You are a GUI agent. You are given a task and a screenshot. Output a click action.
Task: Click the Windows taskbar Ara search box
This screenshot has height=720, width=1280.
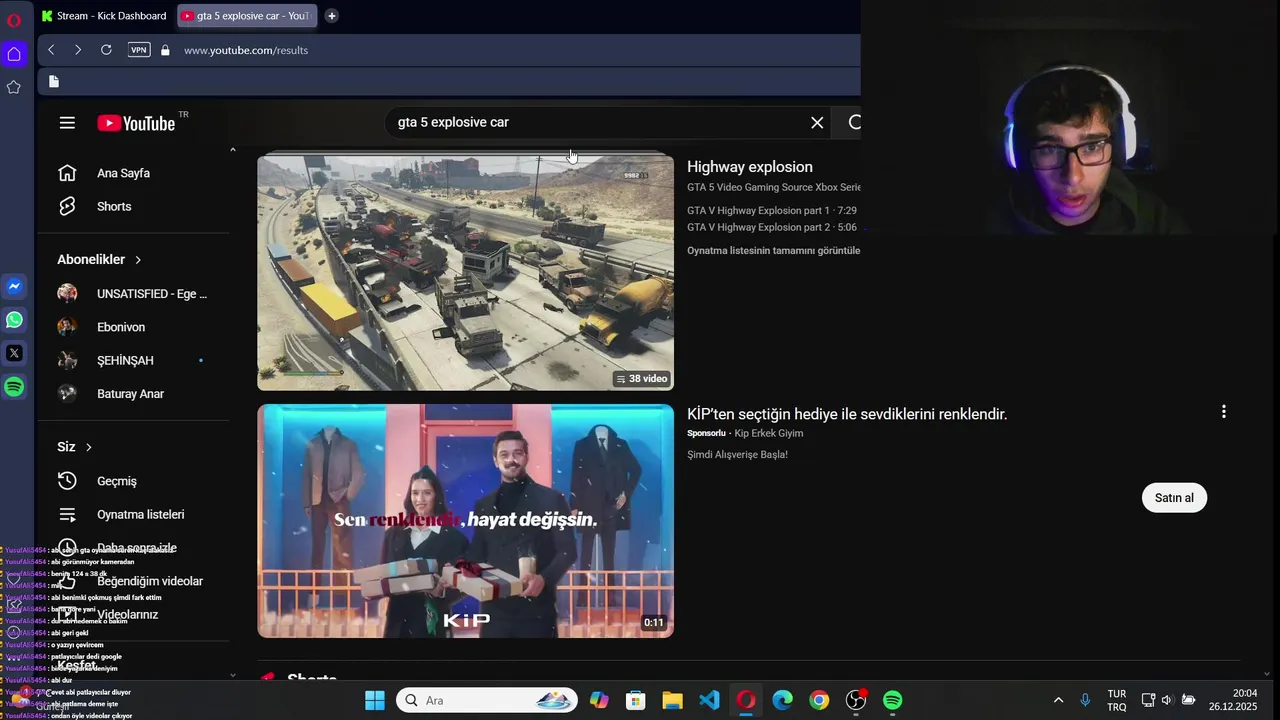pyautogui.click(x=487, y=700)
